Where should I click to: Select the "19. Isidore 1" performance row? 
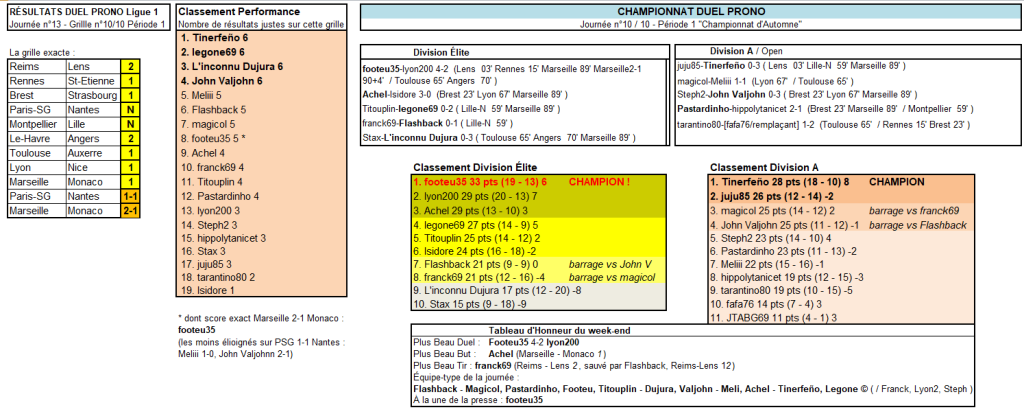coord(209,291)
